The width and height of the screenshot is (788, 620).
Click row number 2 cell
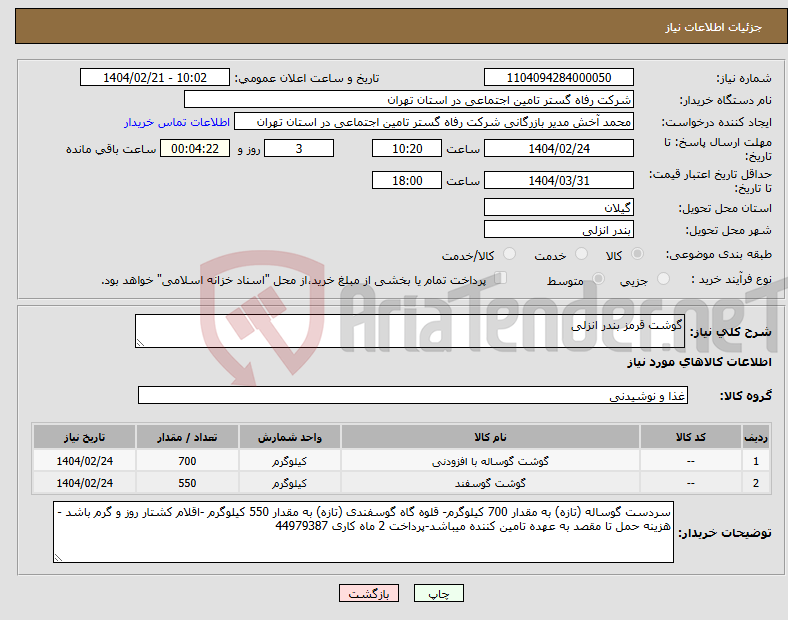coord(756,483)
